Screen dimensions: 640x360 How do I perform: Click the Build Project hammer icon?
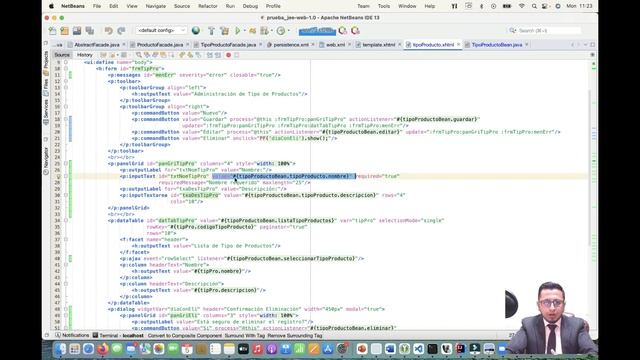click(211, 31)
